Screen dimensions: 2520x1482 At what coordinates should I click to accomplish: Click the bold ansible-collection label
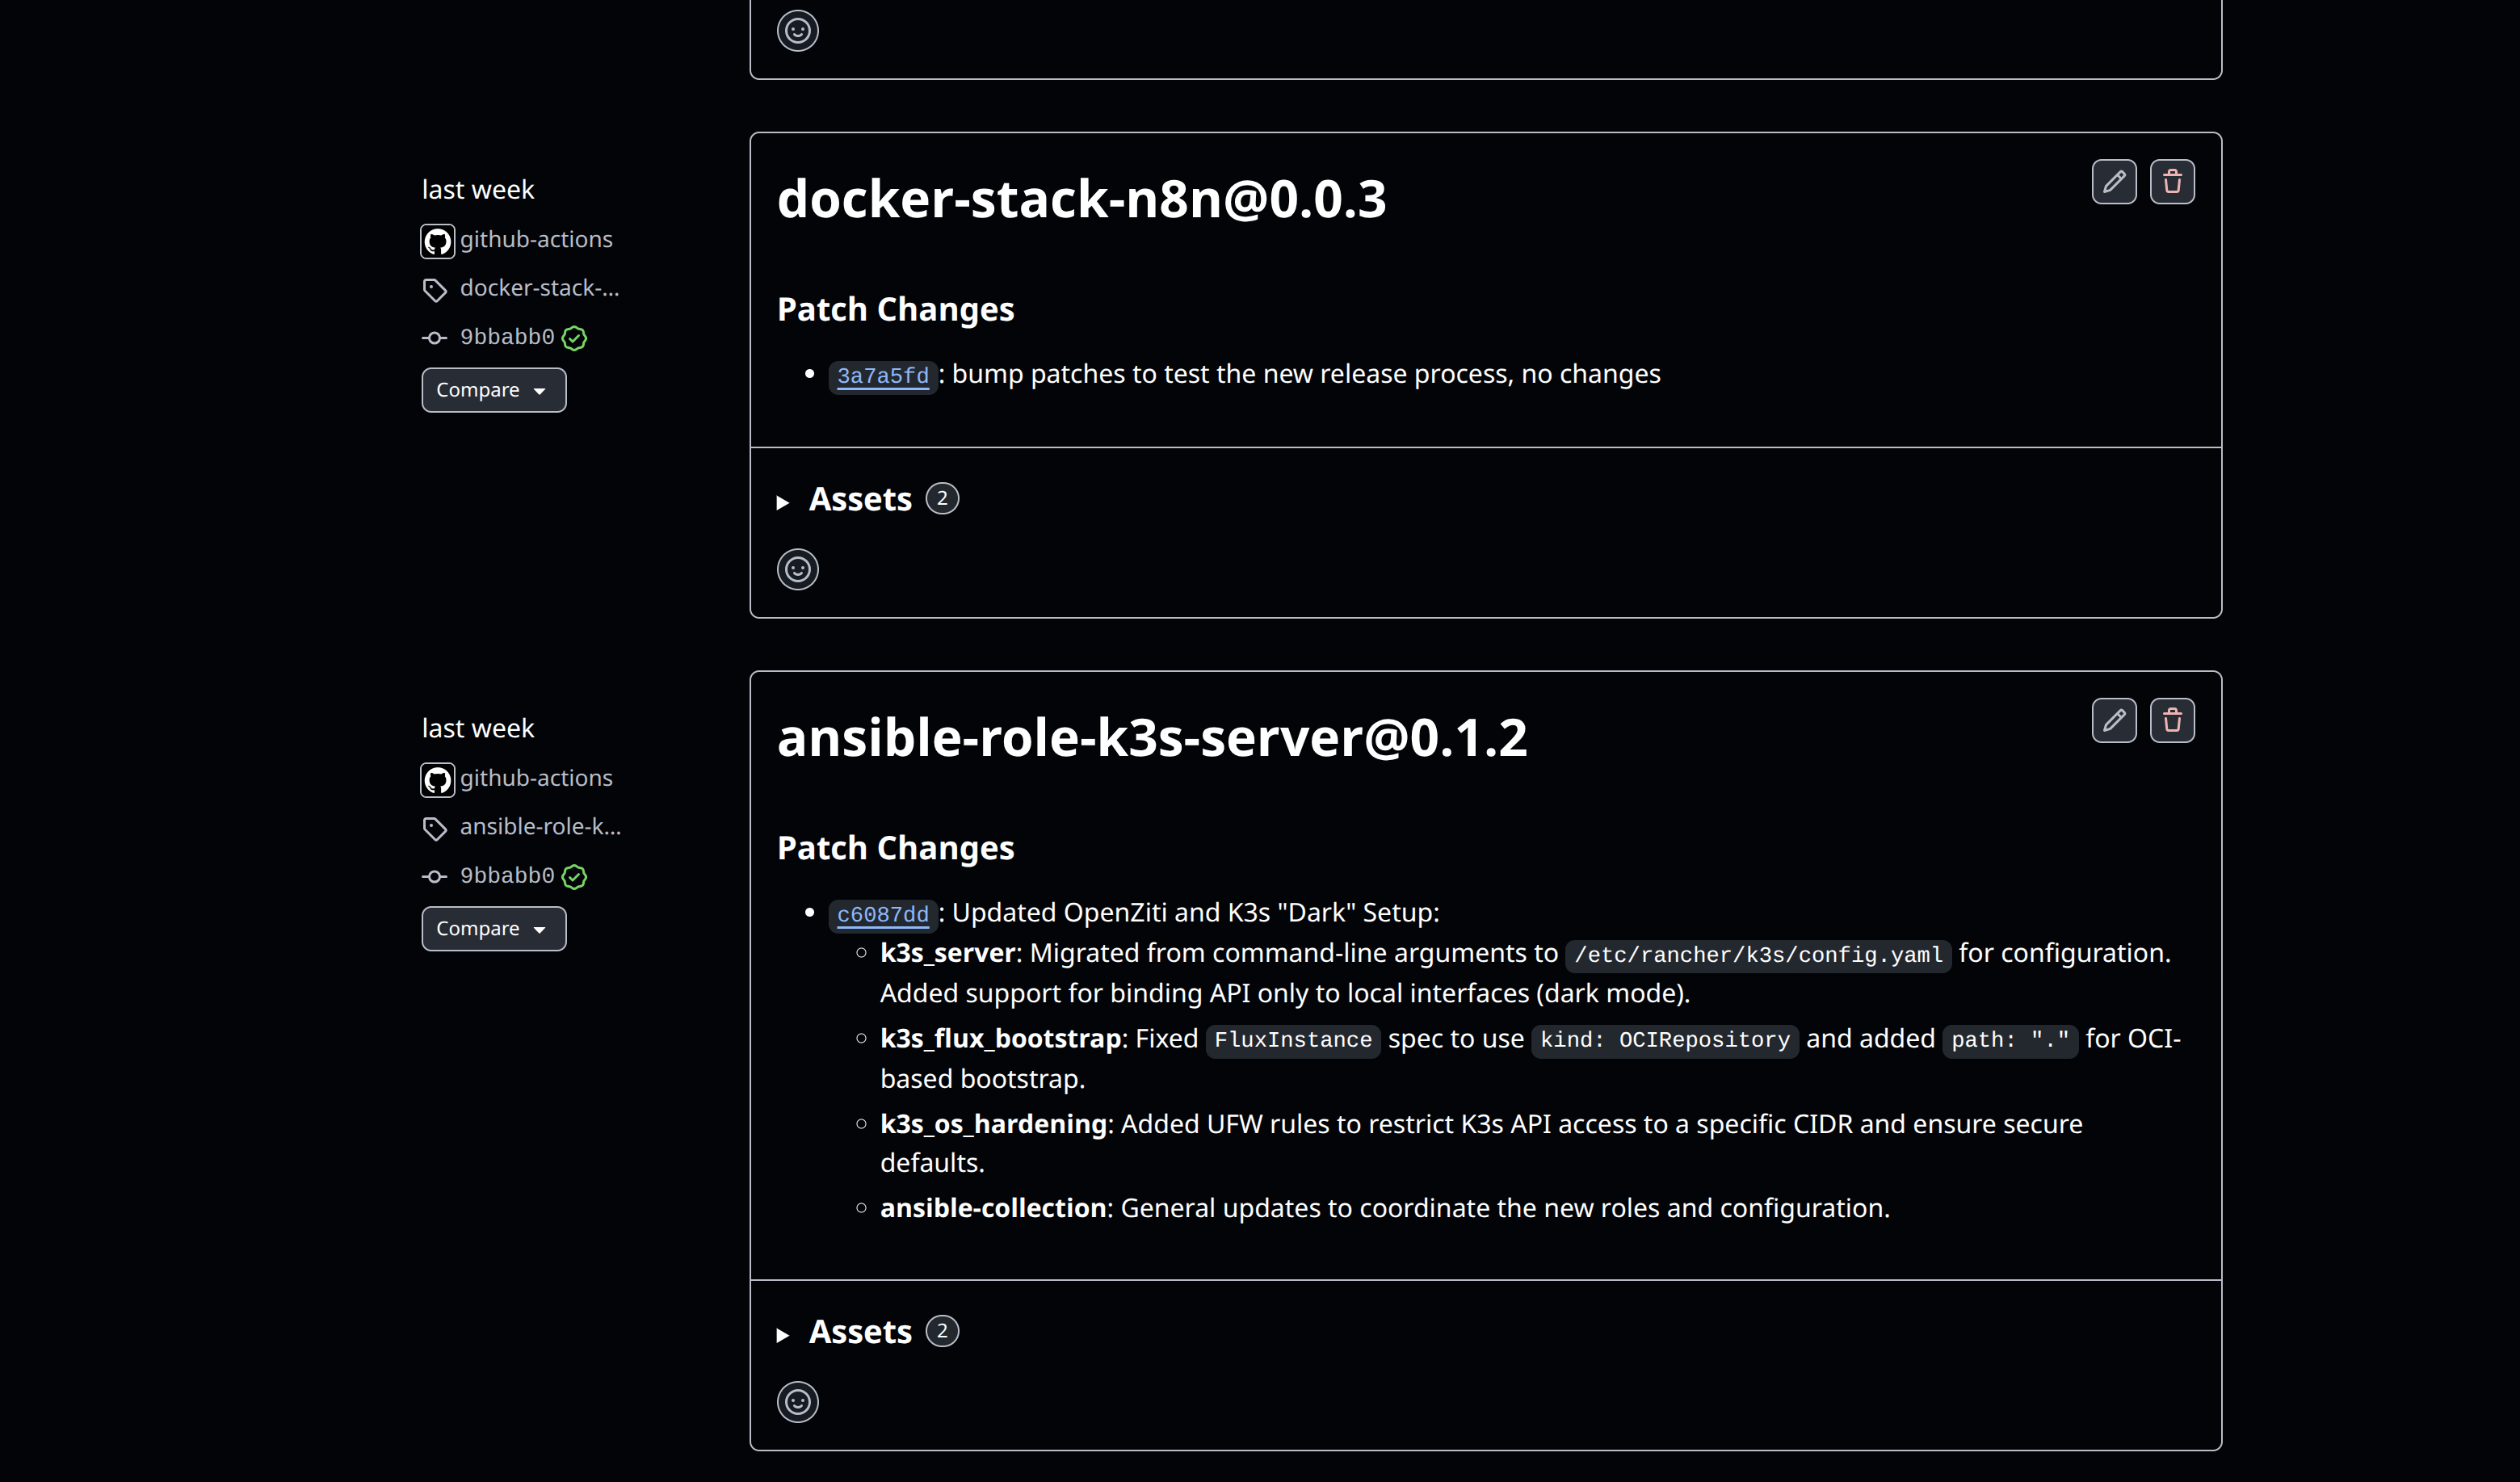click(x=993, y=1208)
